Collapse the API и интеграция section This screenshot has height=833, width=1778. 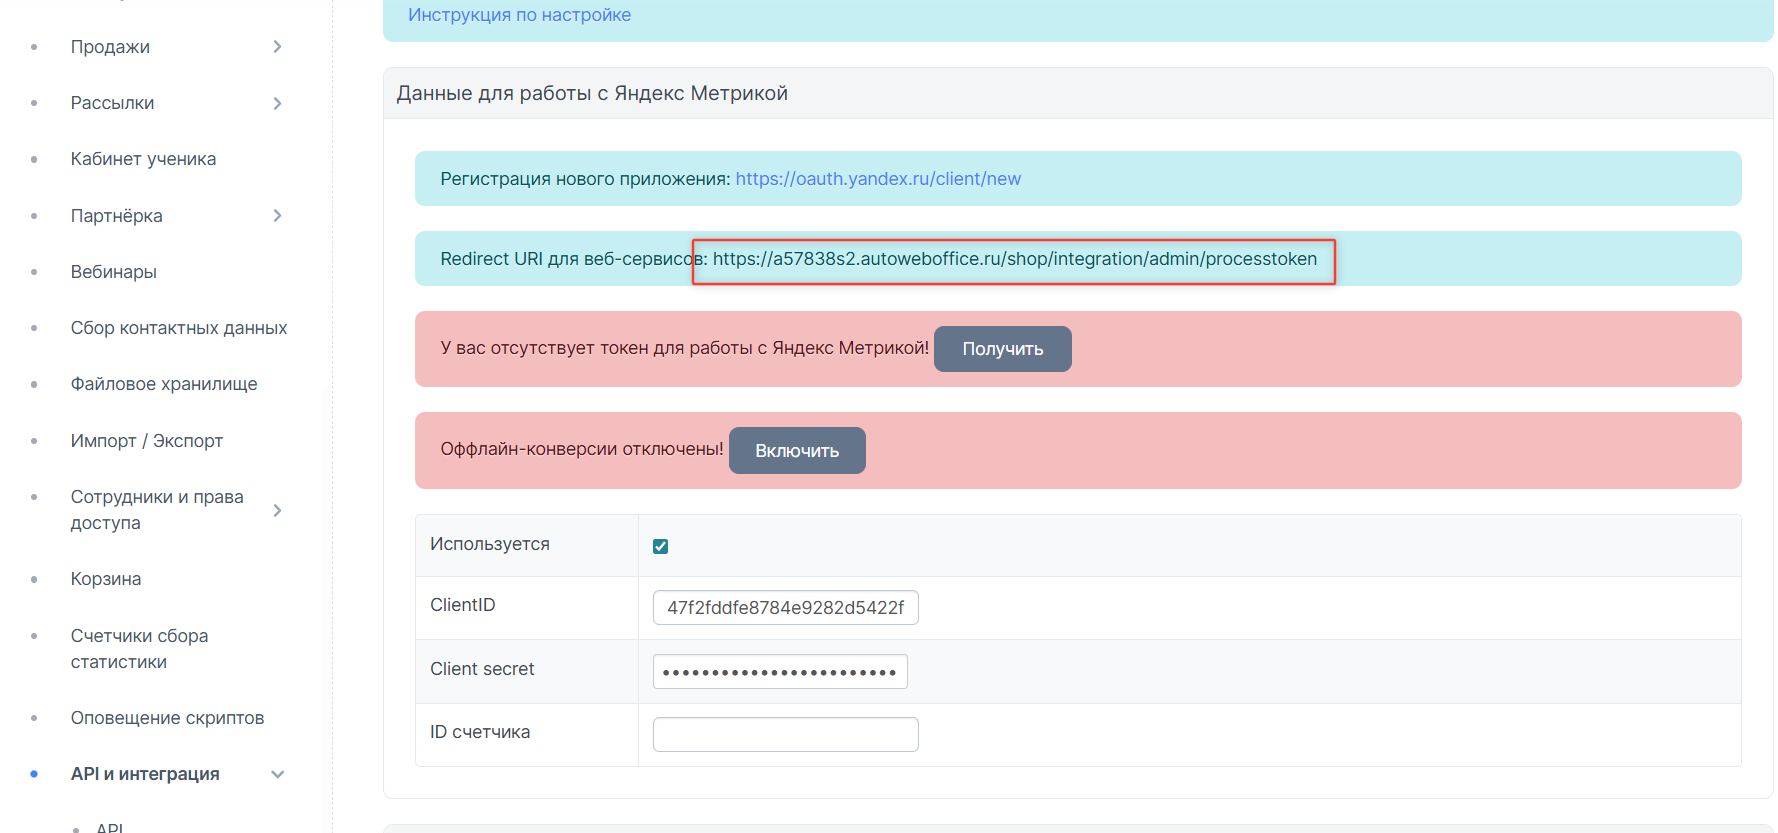277,774
